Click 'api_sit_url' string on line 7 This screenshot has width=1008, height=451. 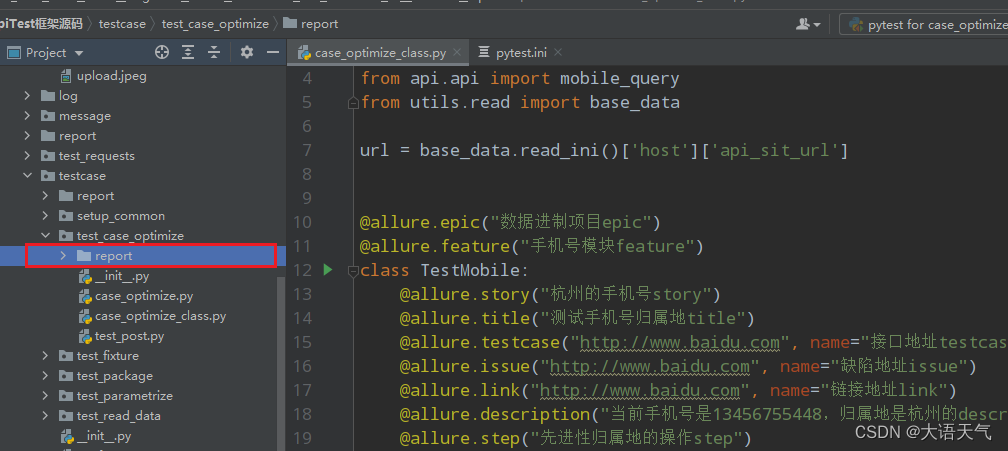tap(778, 151)
